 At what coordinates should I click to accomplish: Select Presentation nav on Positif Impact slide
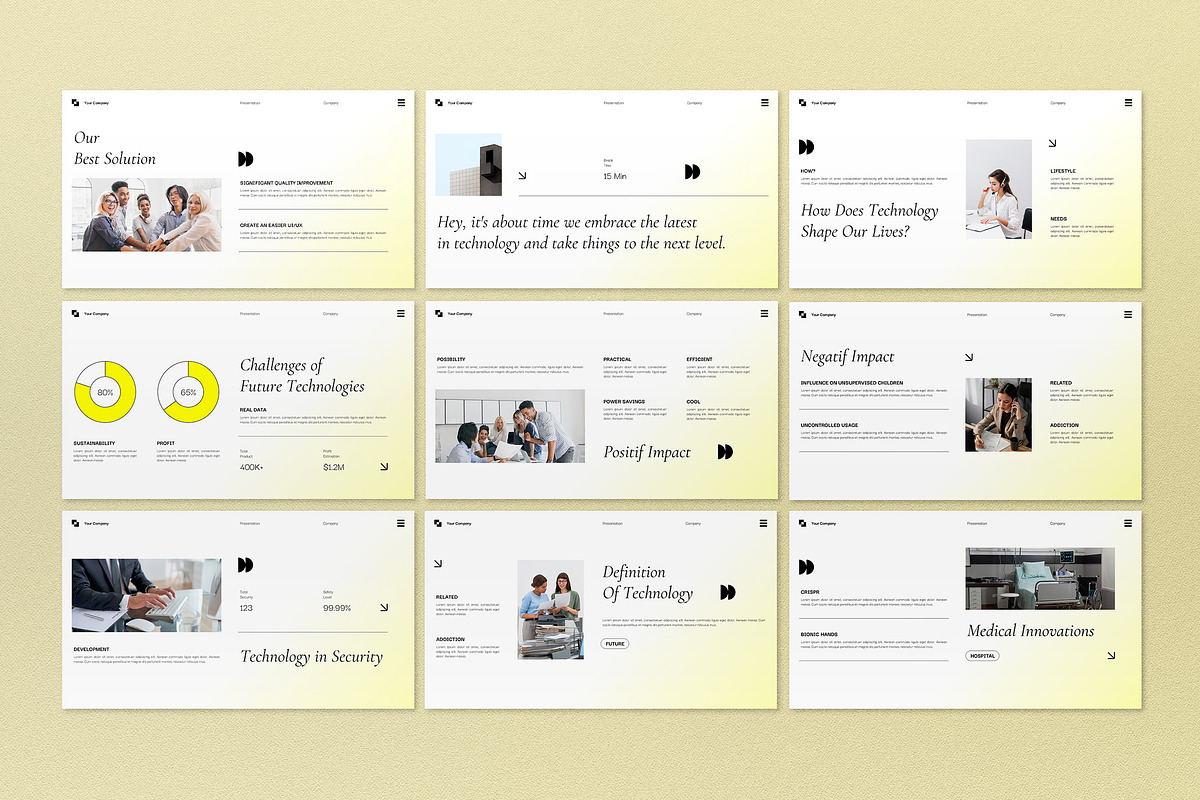(x=613, y=314)
